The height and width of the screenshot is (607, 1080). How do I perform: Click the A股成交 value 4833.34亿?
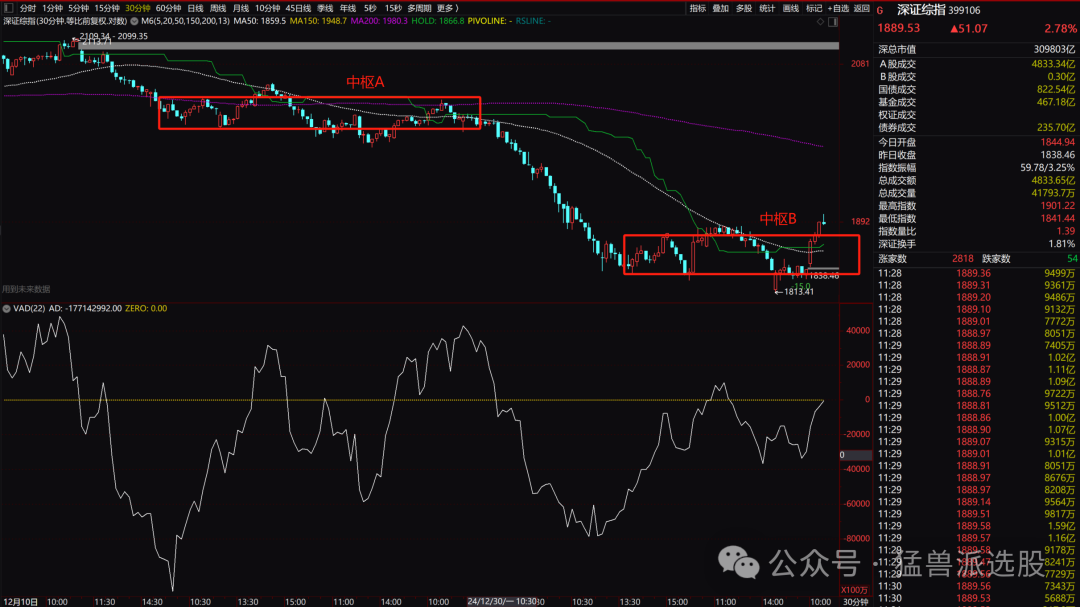tap(1053, 63)
